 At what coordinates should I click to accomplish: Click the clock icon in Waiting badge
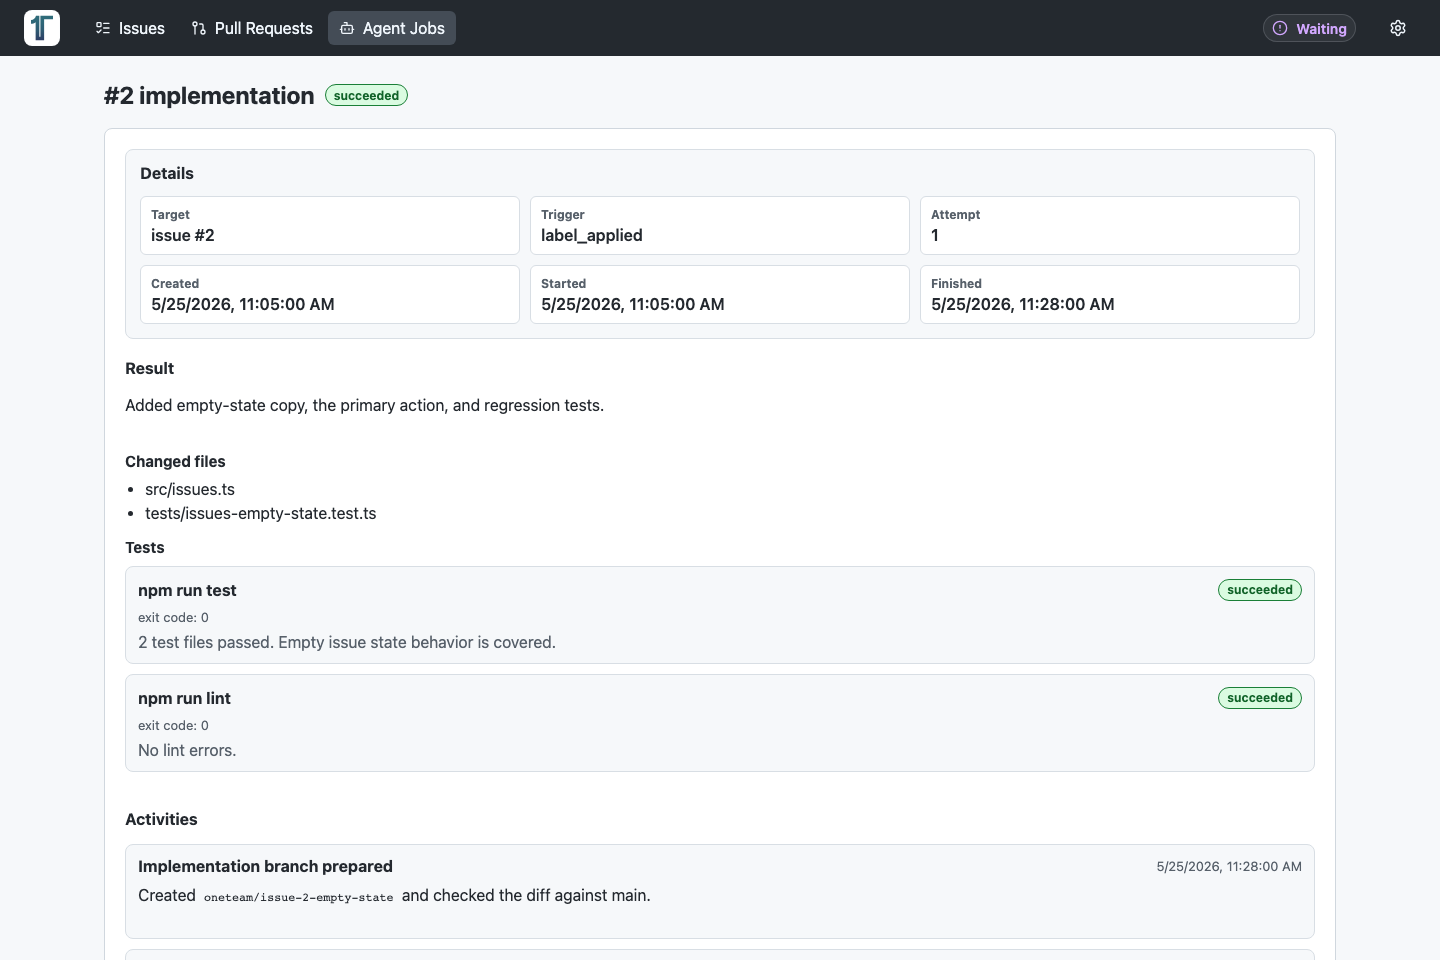(x=1280, y=28)
